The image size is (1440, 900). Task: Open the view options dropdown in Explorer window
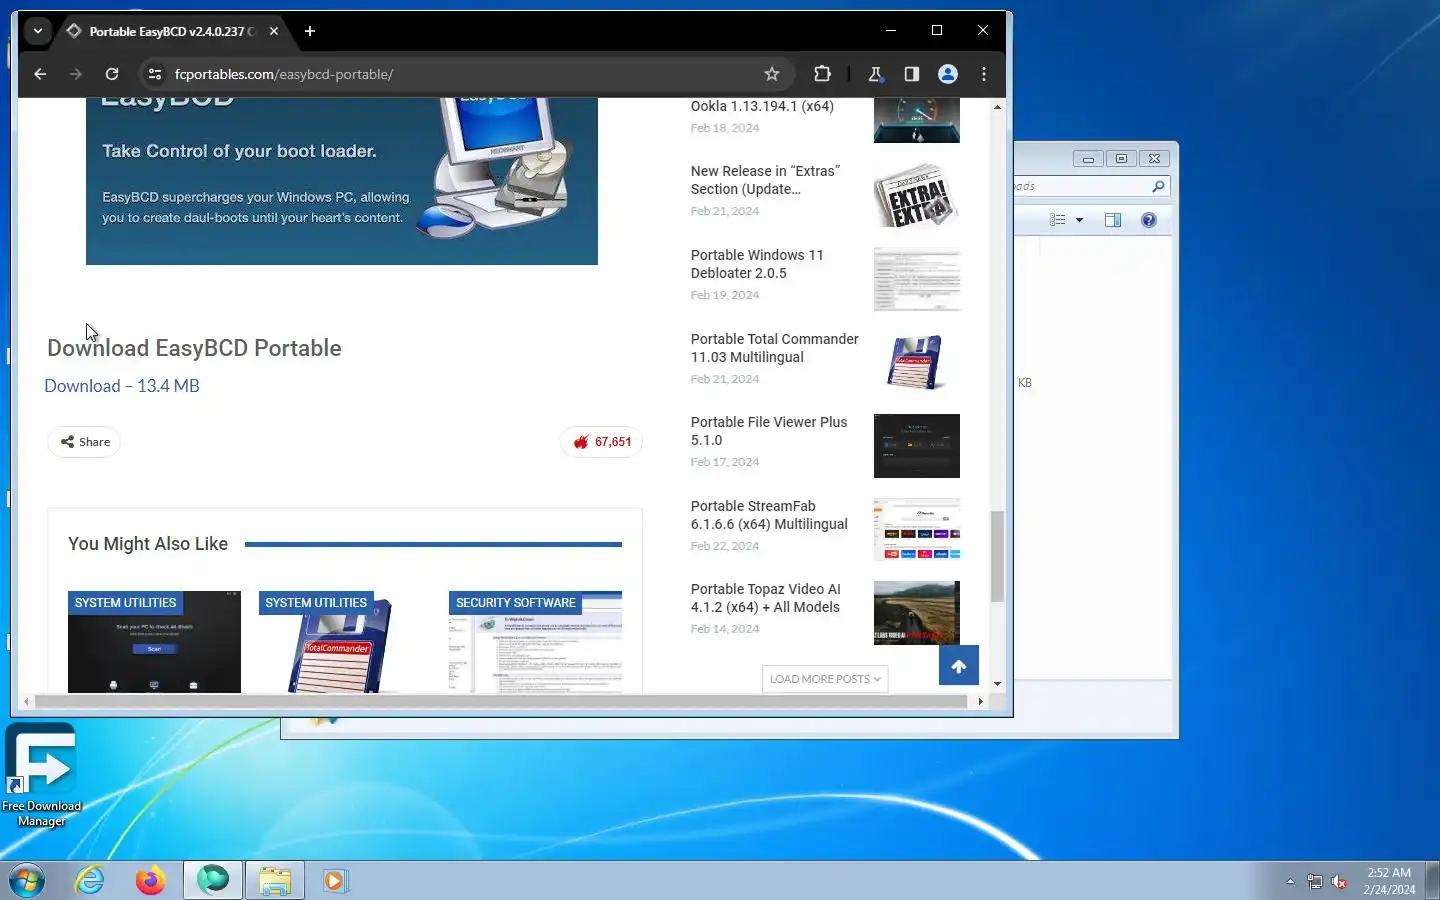pos(1079,220)
